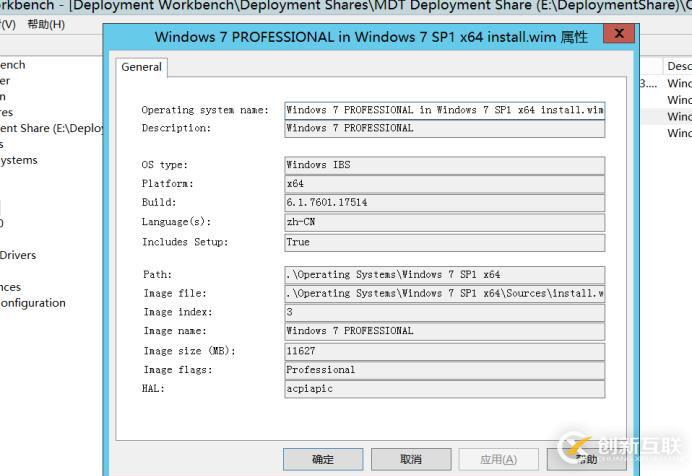Viewport: 692px width, 476px height.
Task: Select the Workbench root tree node
Action: click(12, 65)
